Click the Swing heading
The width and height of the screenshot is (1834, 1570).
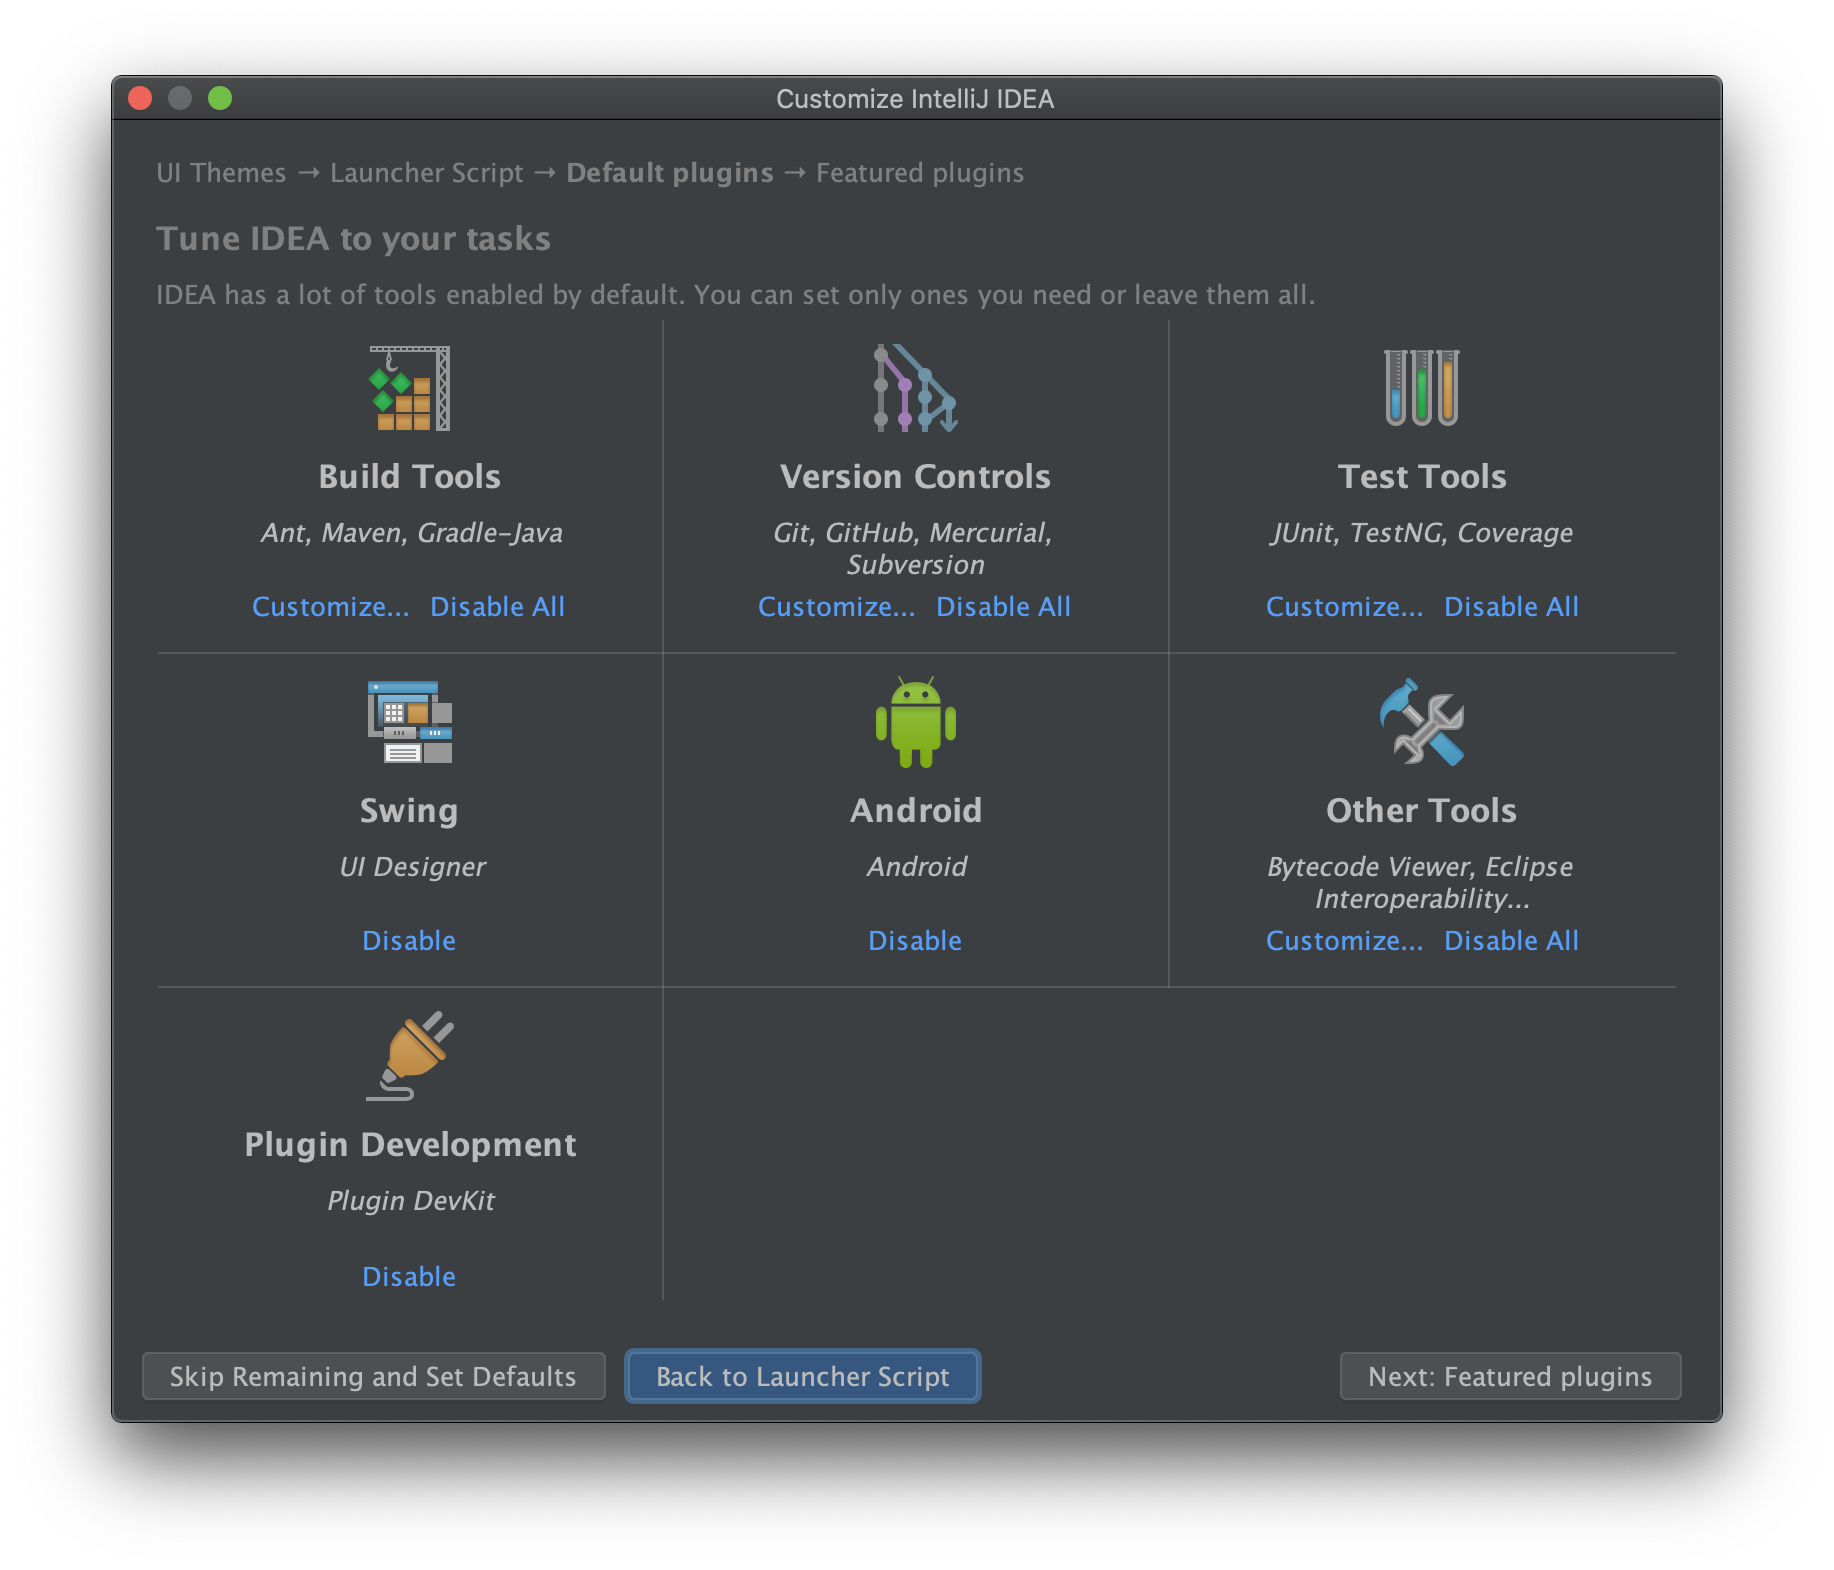tap(410, 811)
